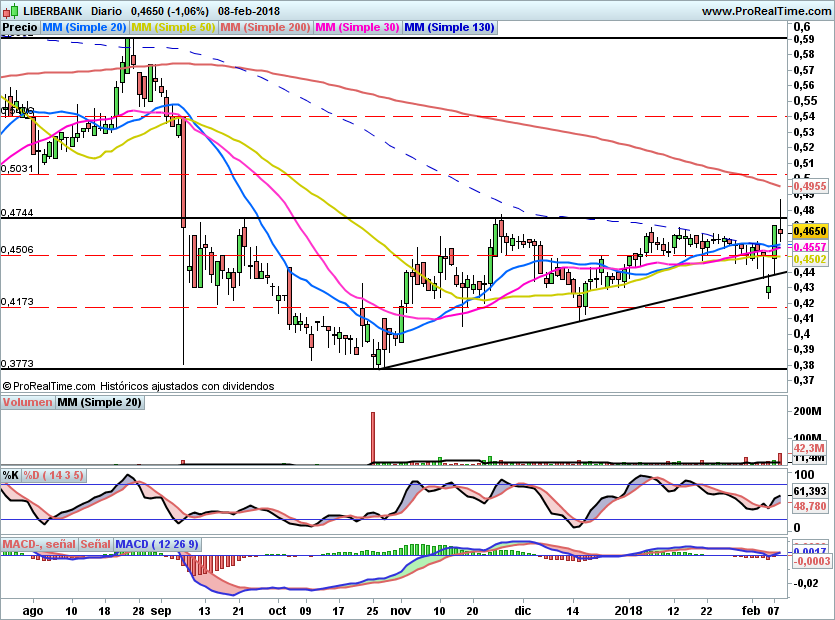Click the 0,59 price axis label
The image size is (835, 620).
[804, 39]
